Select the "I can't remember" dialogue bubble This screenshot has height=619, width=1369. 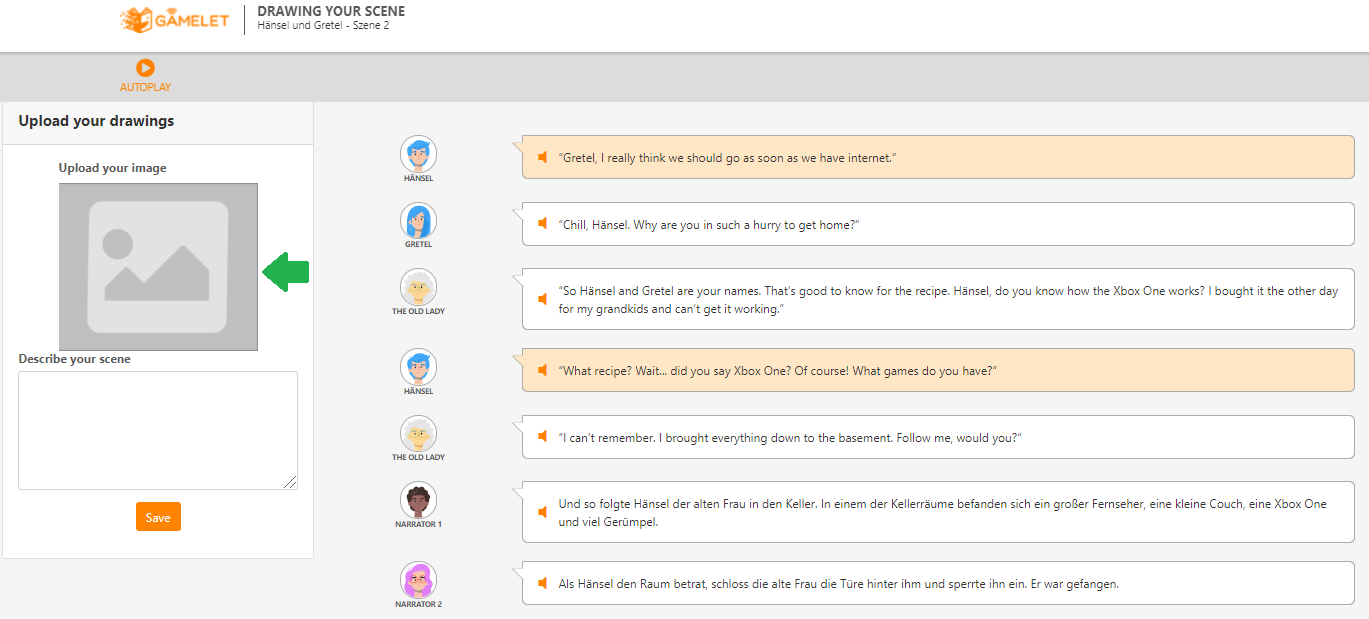tap(938, 437)
